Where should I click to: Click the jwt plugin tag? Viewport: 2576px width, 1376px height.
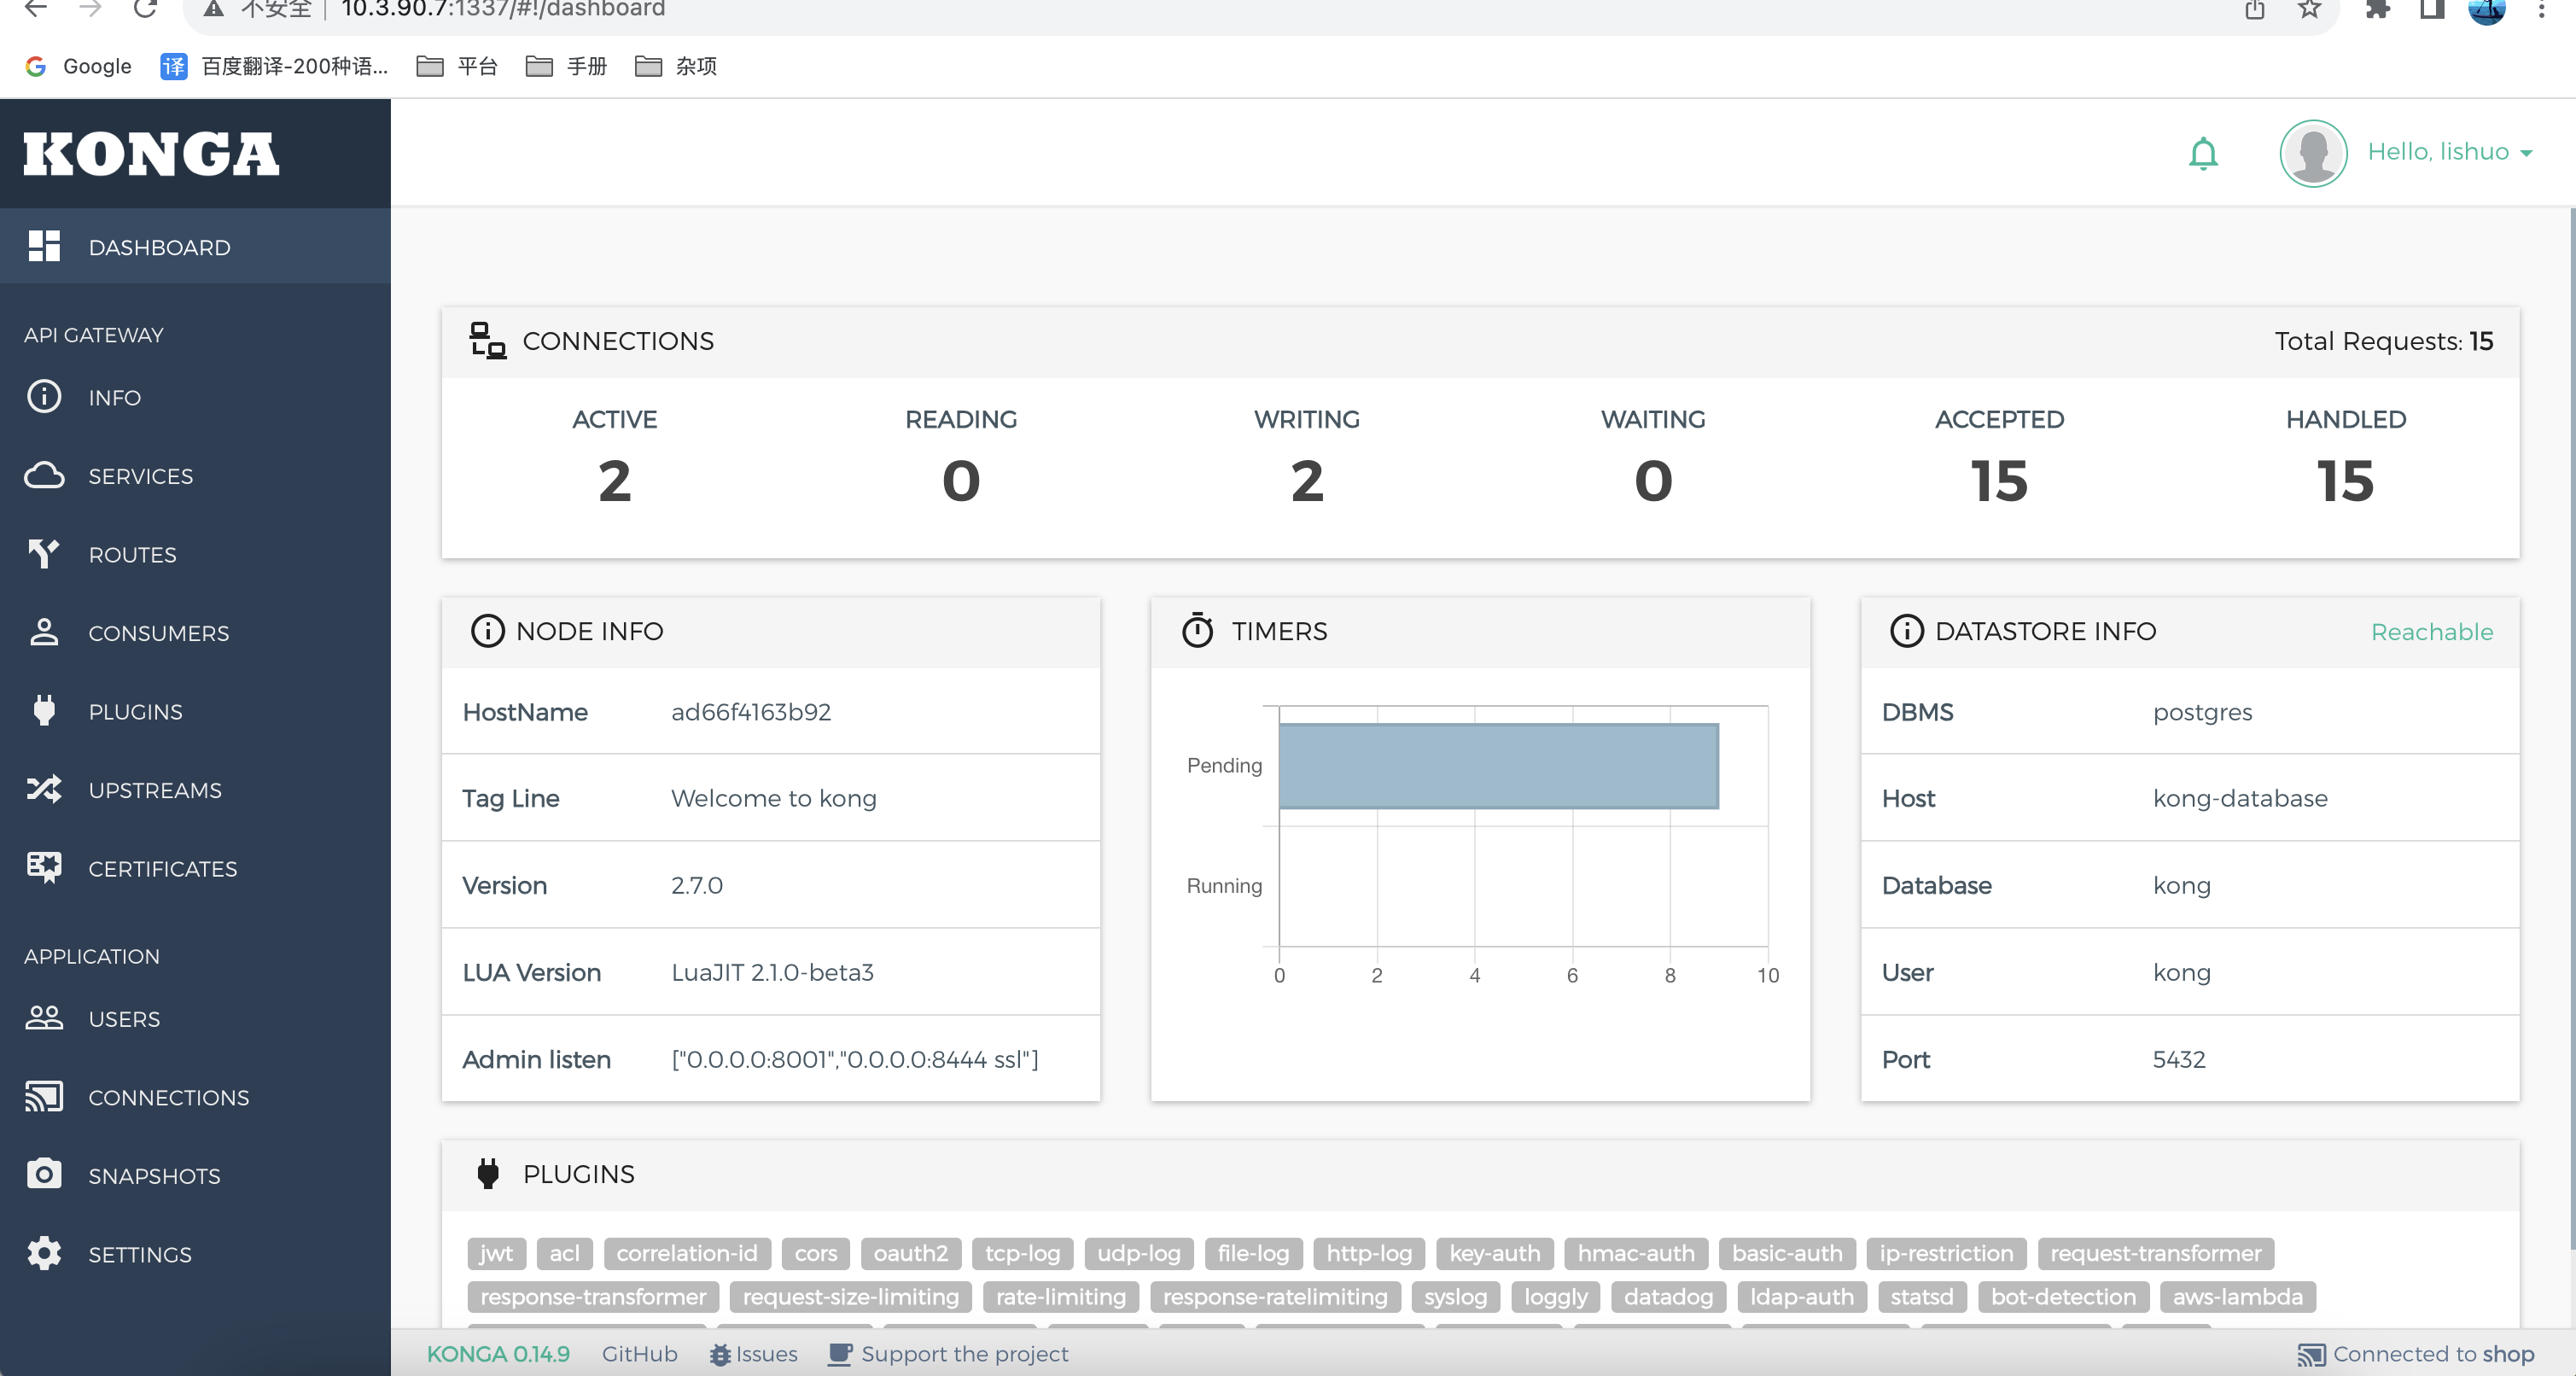click(496, 1253)
